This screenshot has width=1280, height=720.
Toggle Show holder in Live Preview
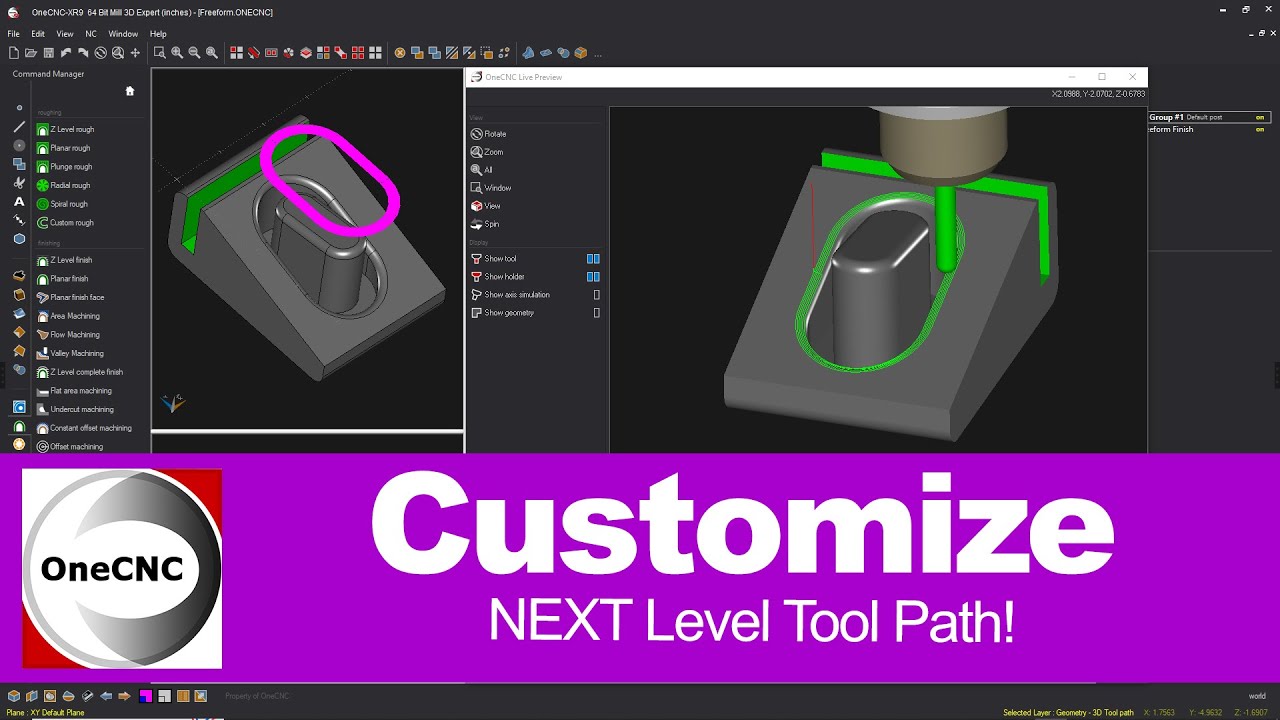pyautogui.click(x=593, y=277)
